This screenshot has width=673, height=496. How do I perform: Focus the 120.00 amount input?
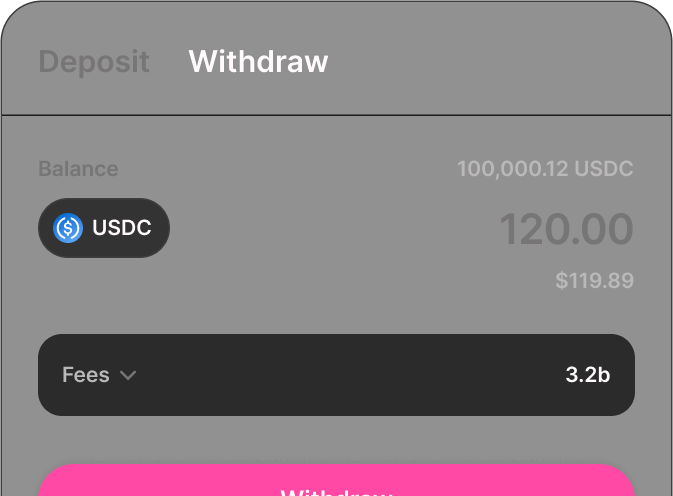point(567,229)
